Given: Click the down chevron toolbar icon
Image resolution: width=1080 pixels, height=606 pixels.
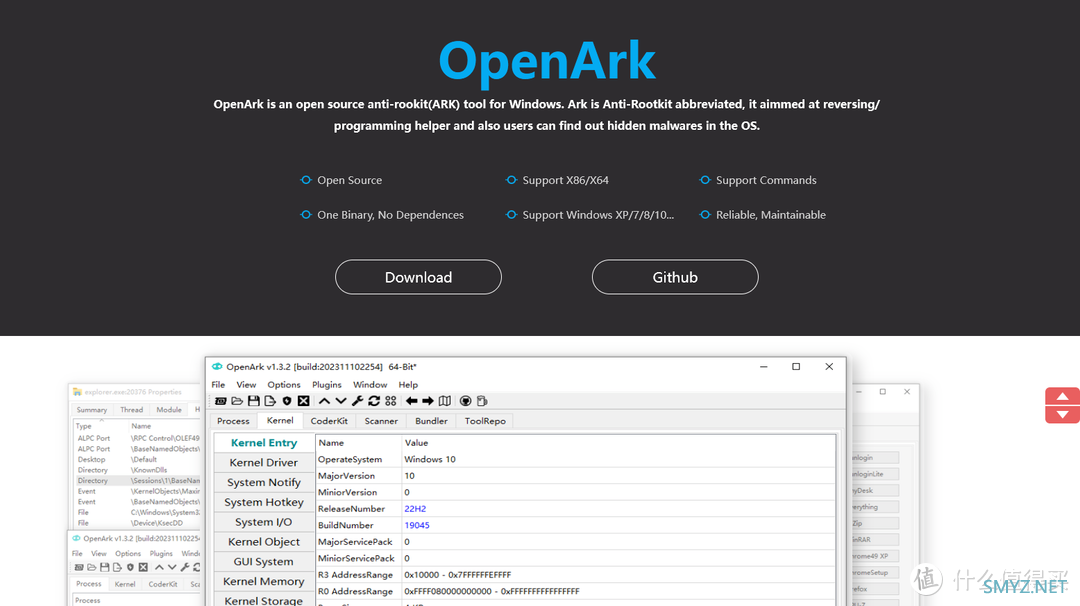Looking at the screenshot, I should point(341,401).
